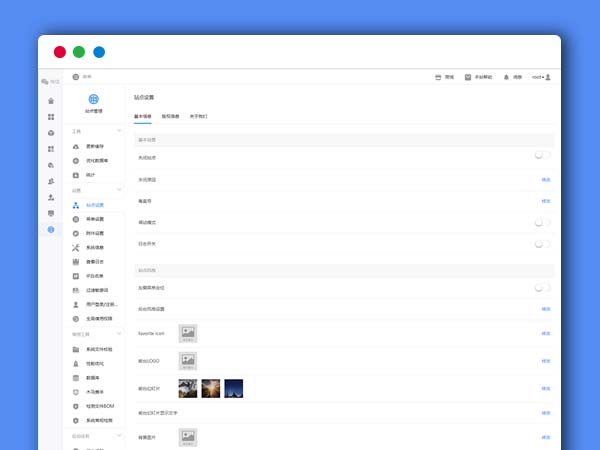600x450 pixels.
Task: Click 修改 link for 关闭原因
Action: (x=545, y=180)
